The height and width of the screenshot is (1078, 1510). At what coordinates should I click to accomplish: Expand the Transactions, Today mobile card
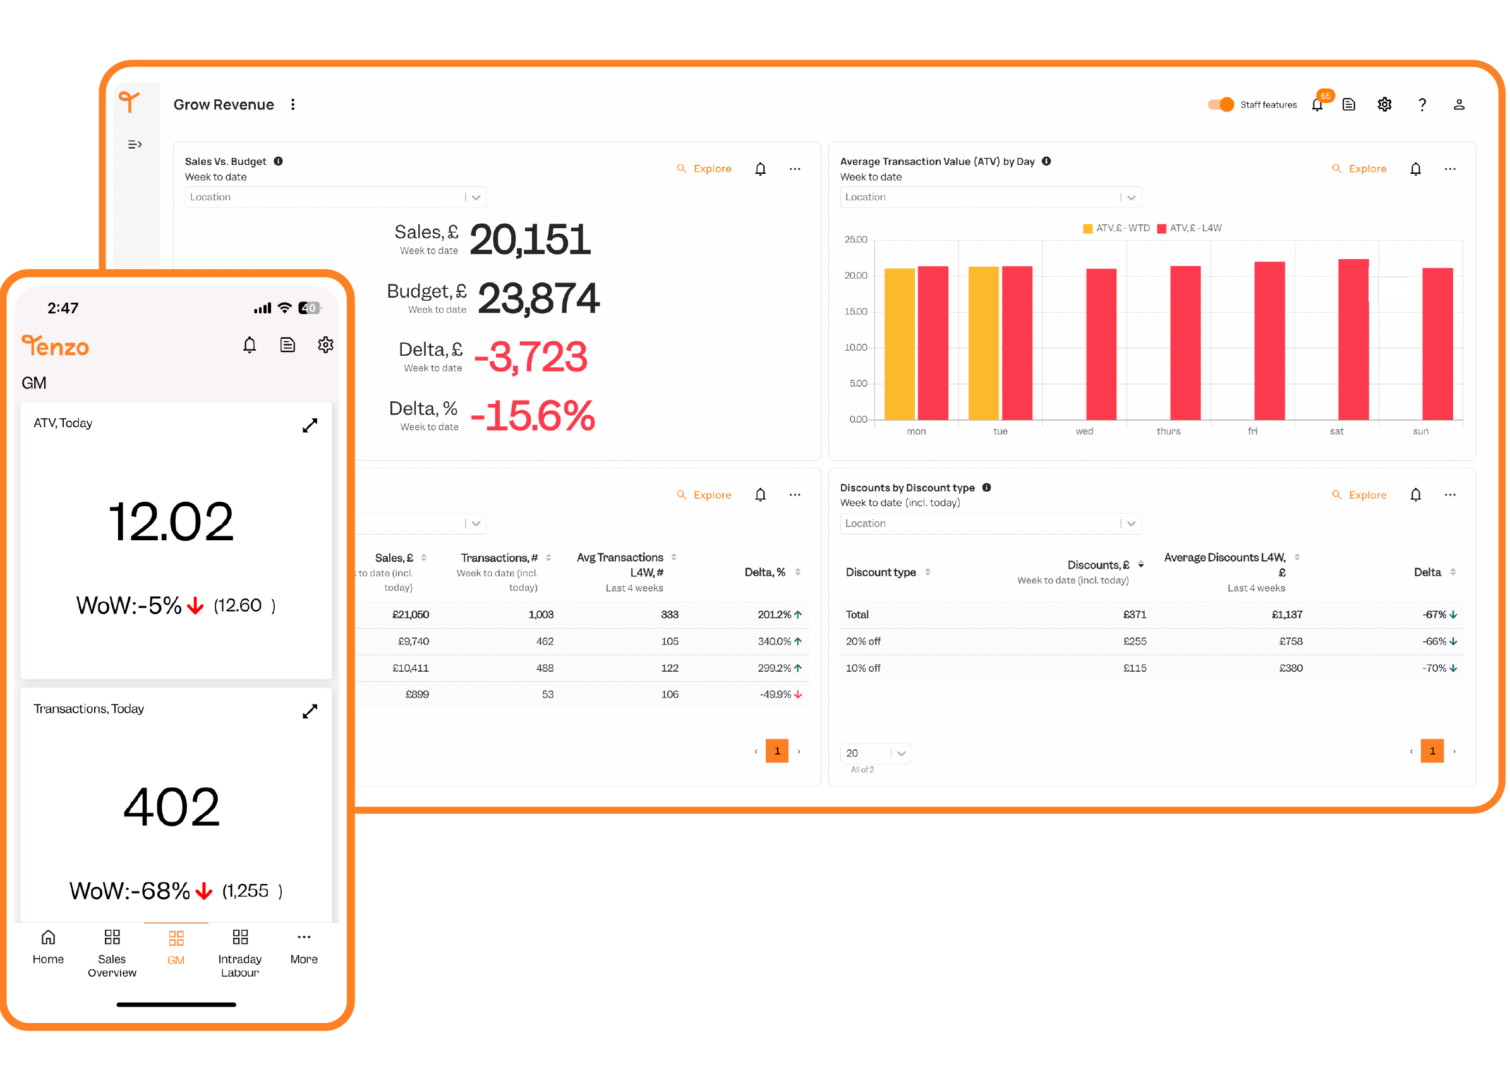pos(310,711)
